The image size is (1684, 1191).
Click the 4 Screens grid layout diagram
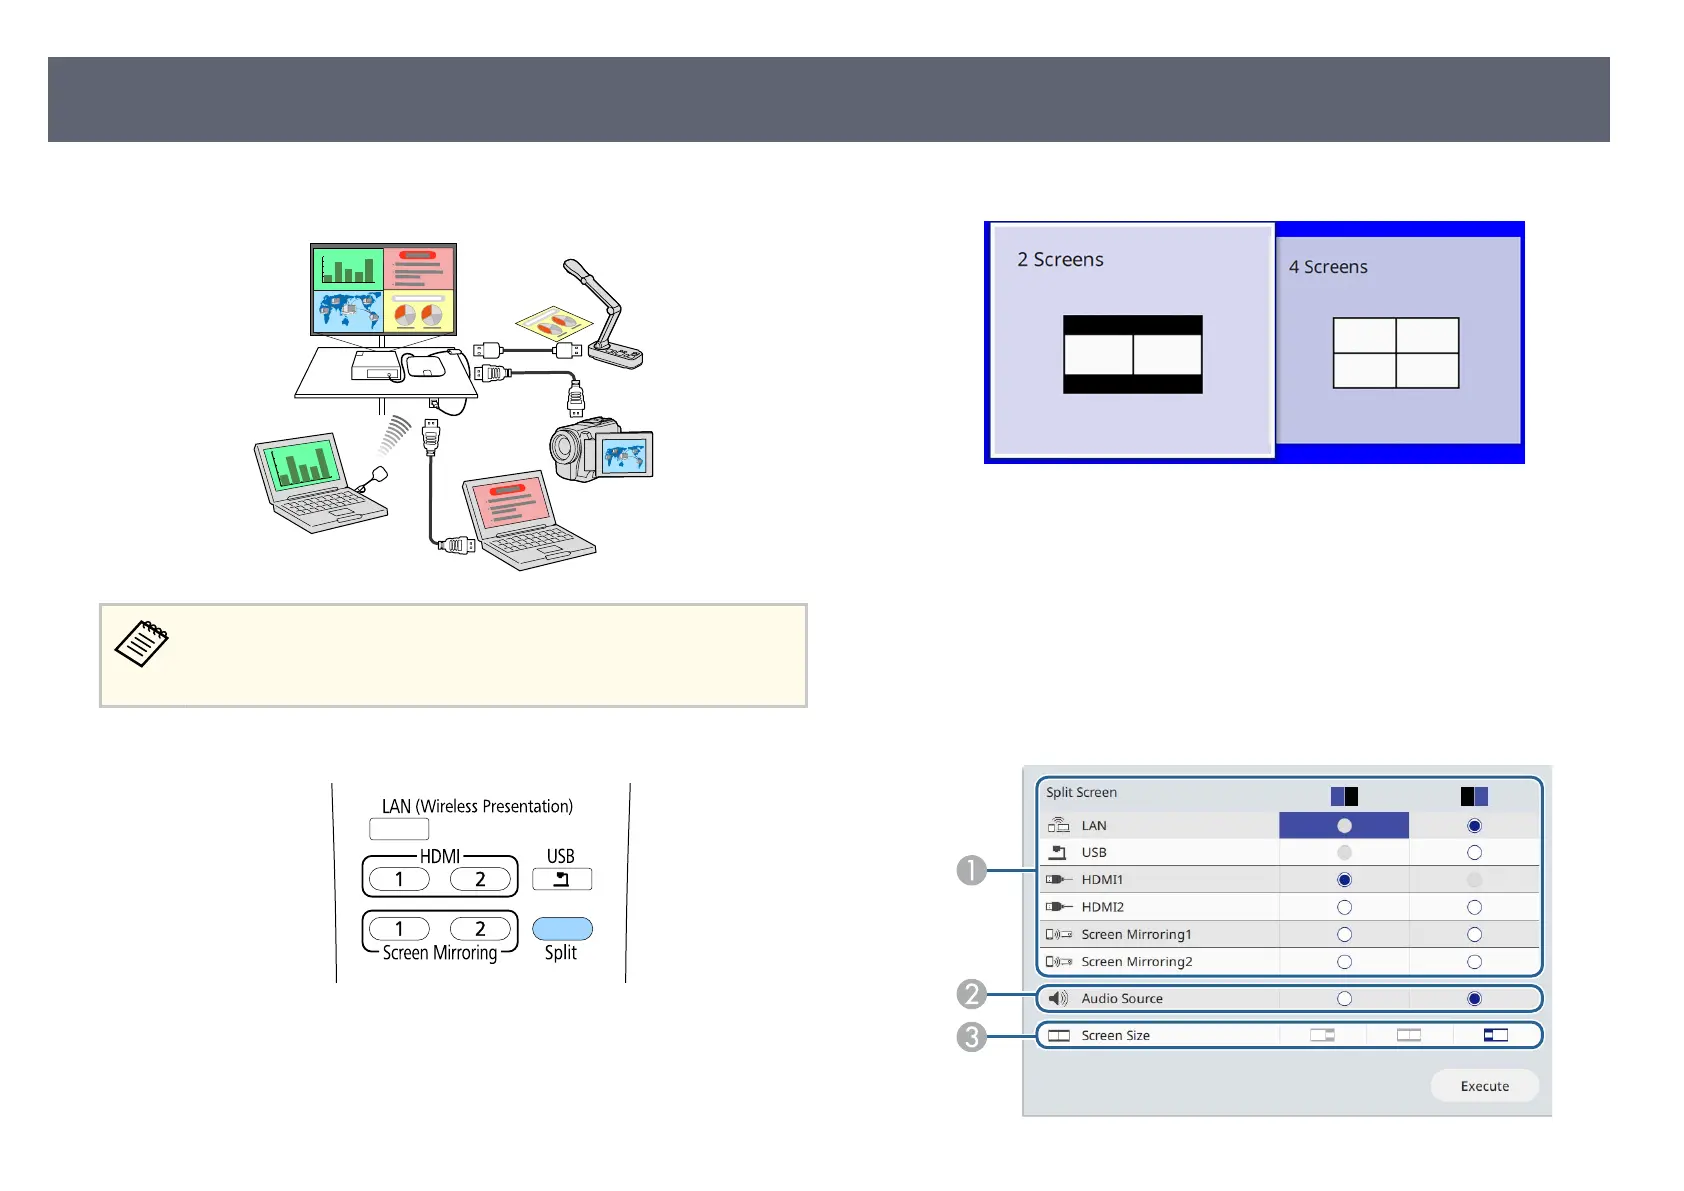1396,353
